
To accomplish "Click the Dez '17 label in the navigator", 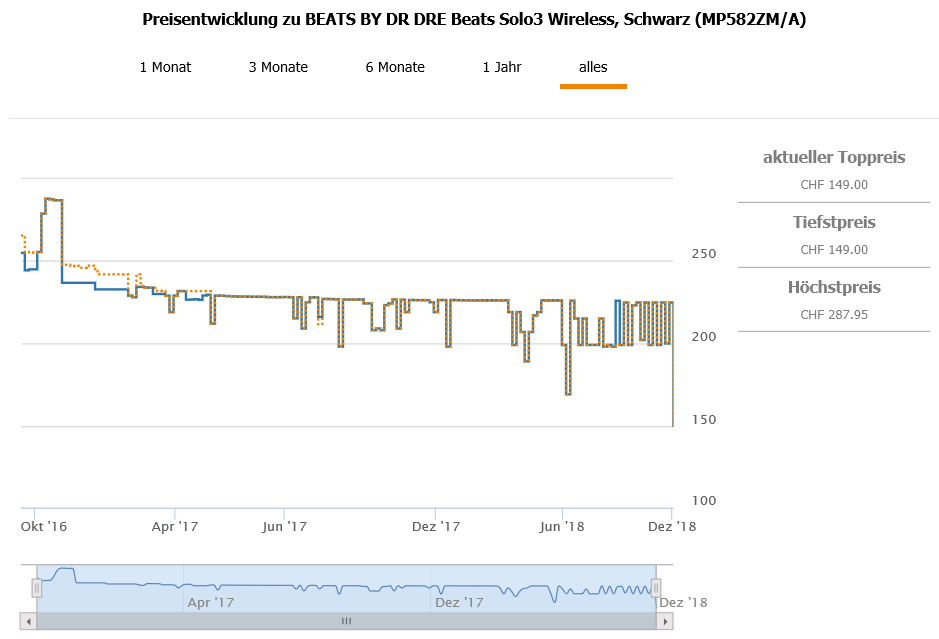I will point(459,602).
